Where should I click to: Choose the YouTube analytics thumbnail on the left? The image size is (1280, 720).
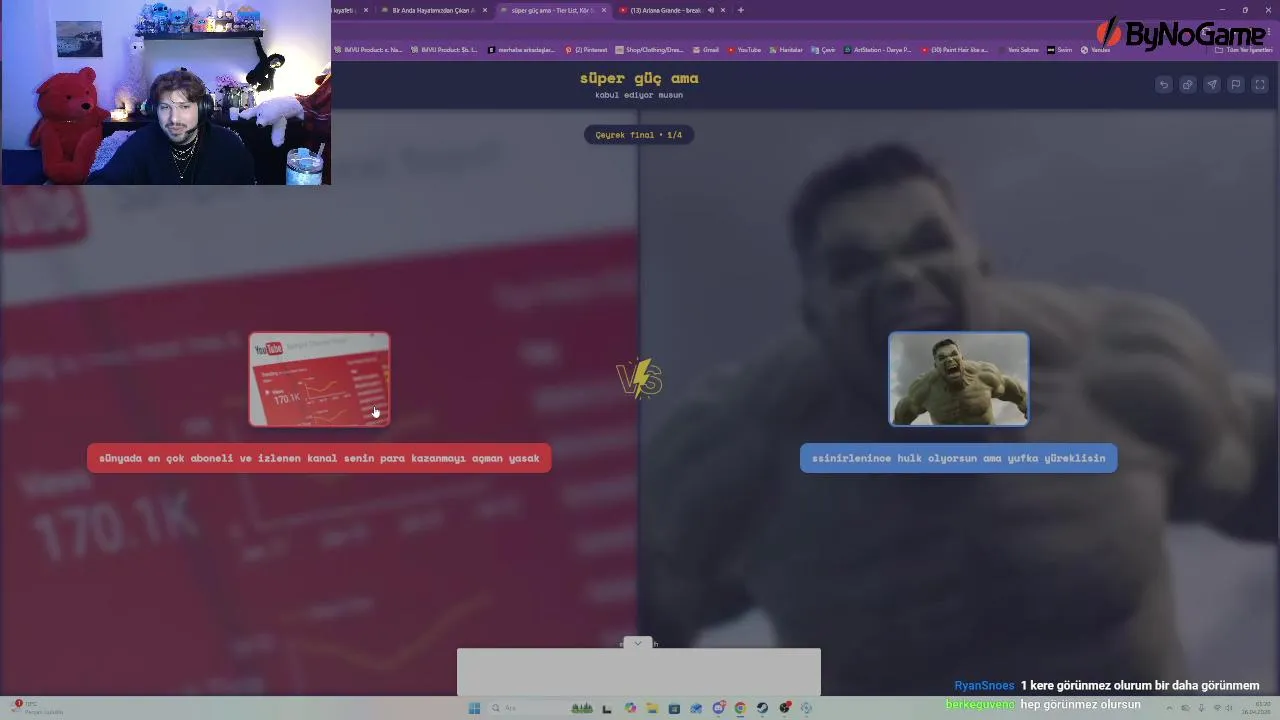click(319, 379)
